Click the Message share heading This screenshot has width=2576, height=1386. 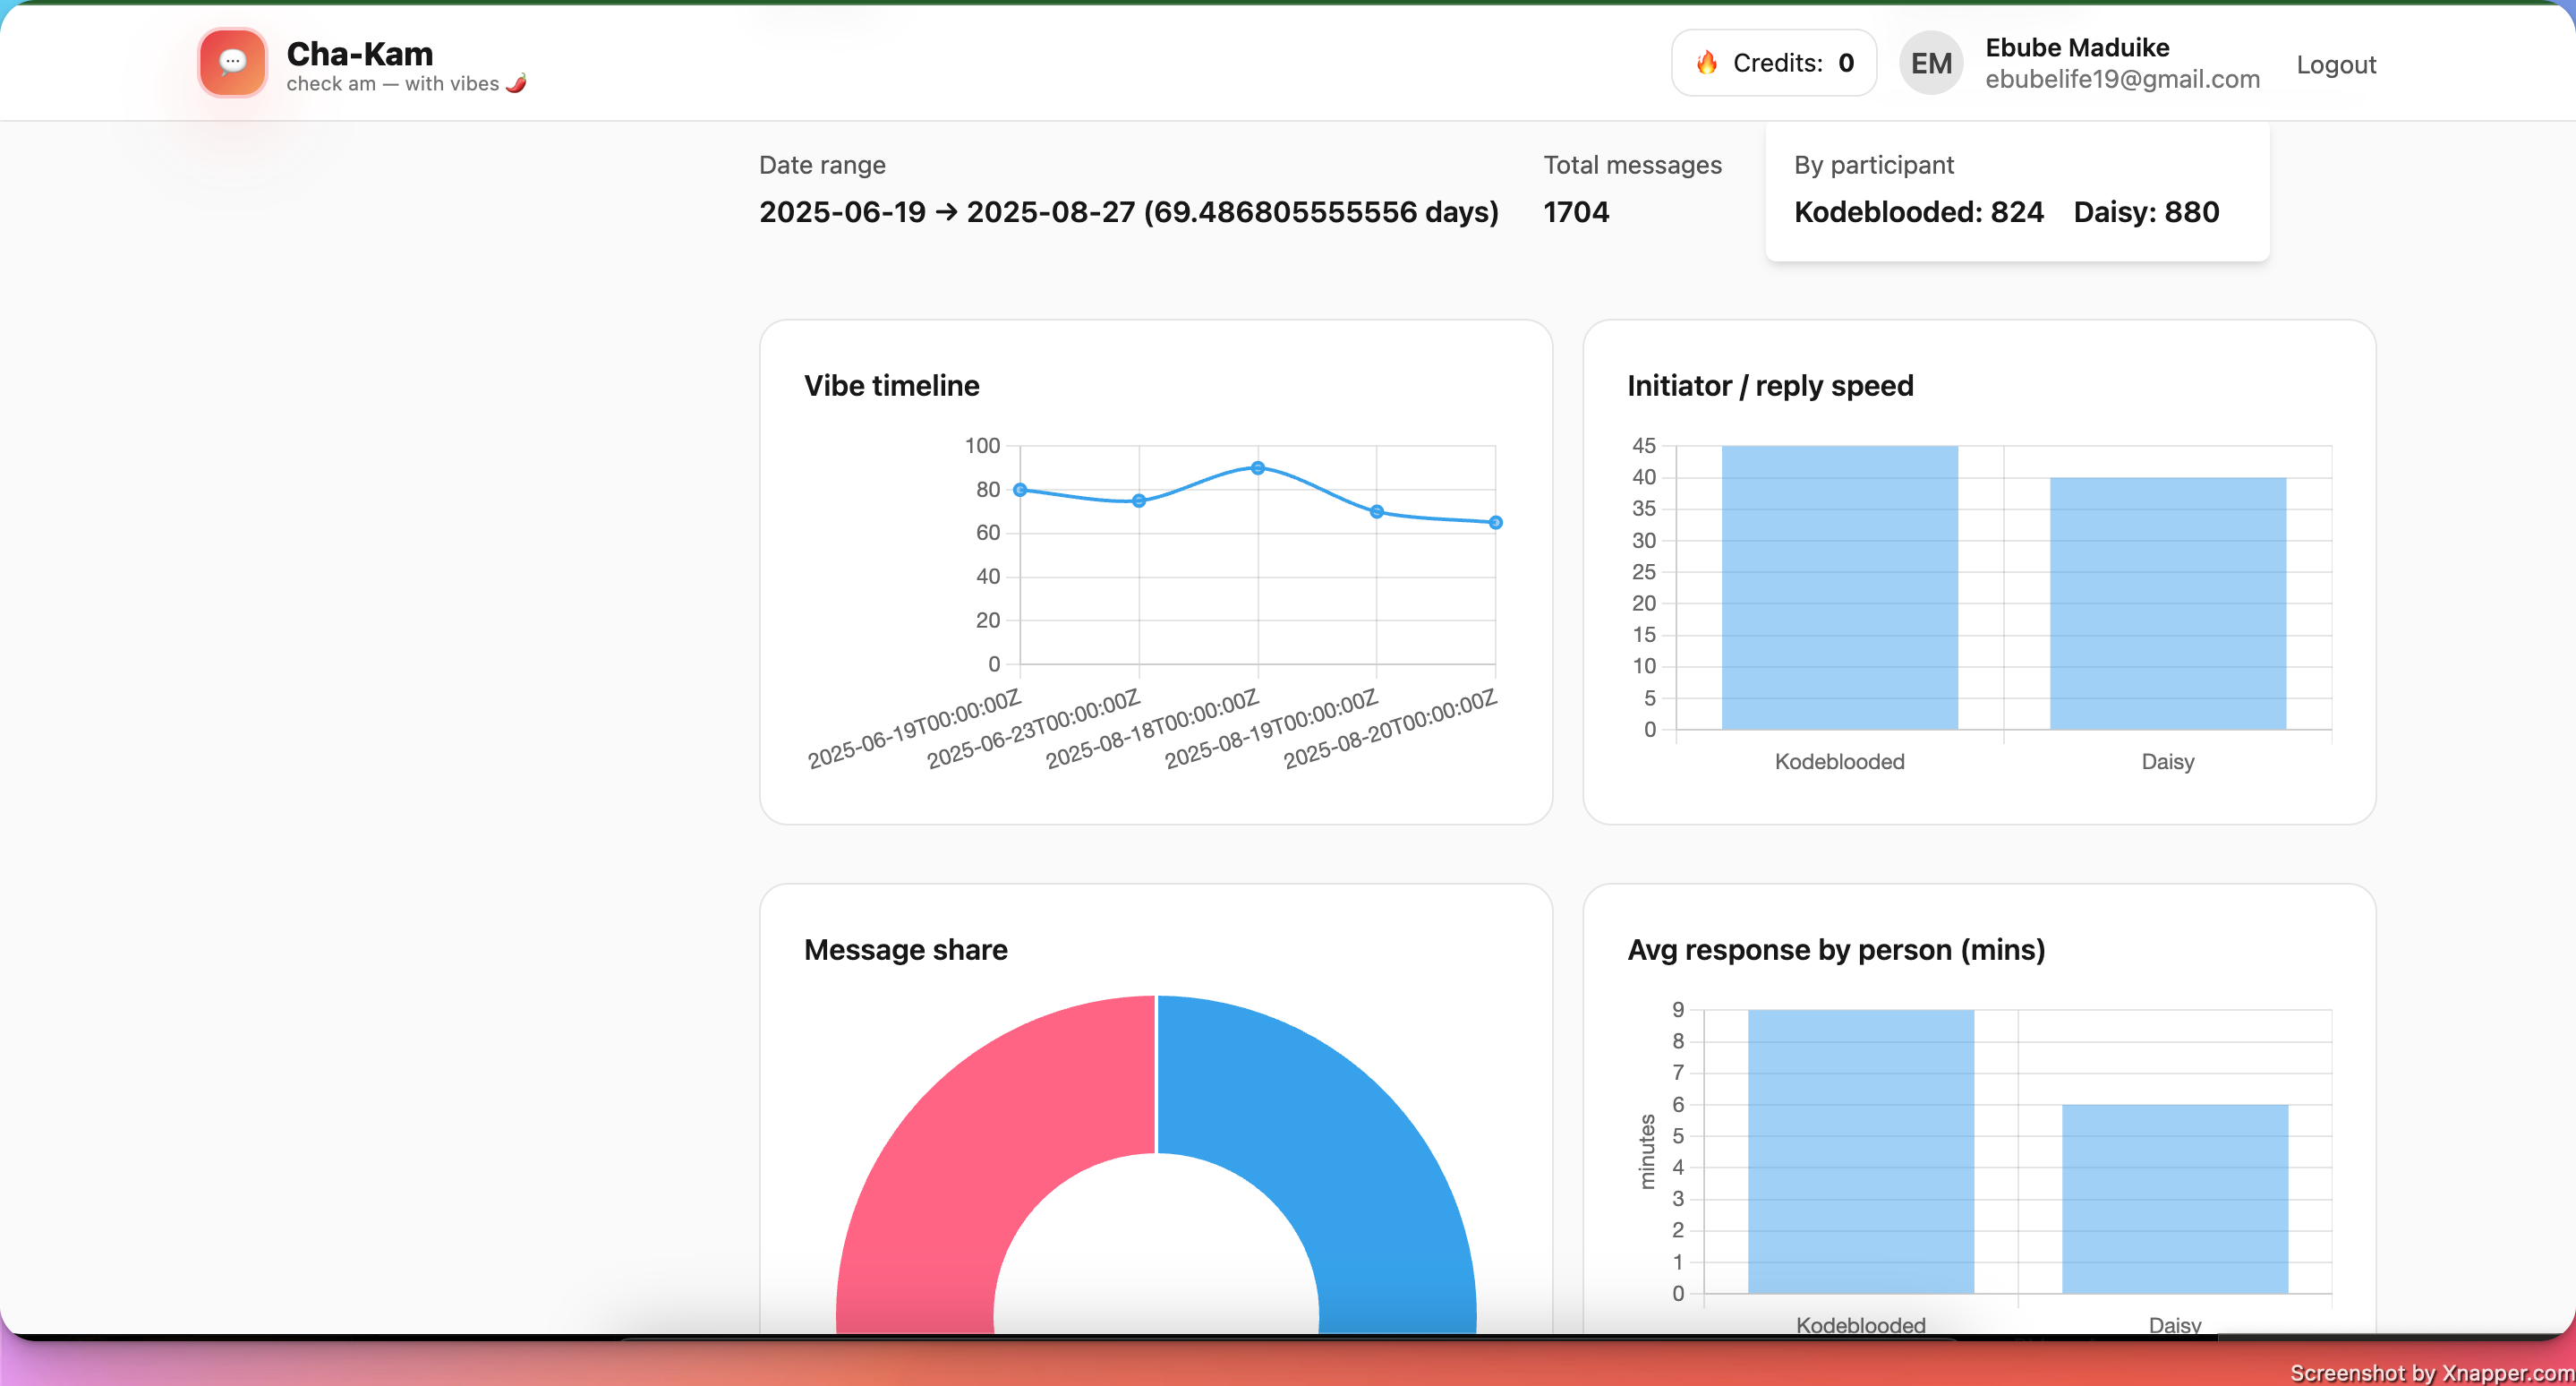pos(905,950)
